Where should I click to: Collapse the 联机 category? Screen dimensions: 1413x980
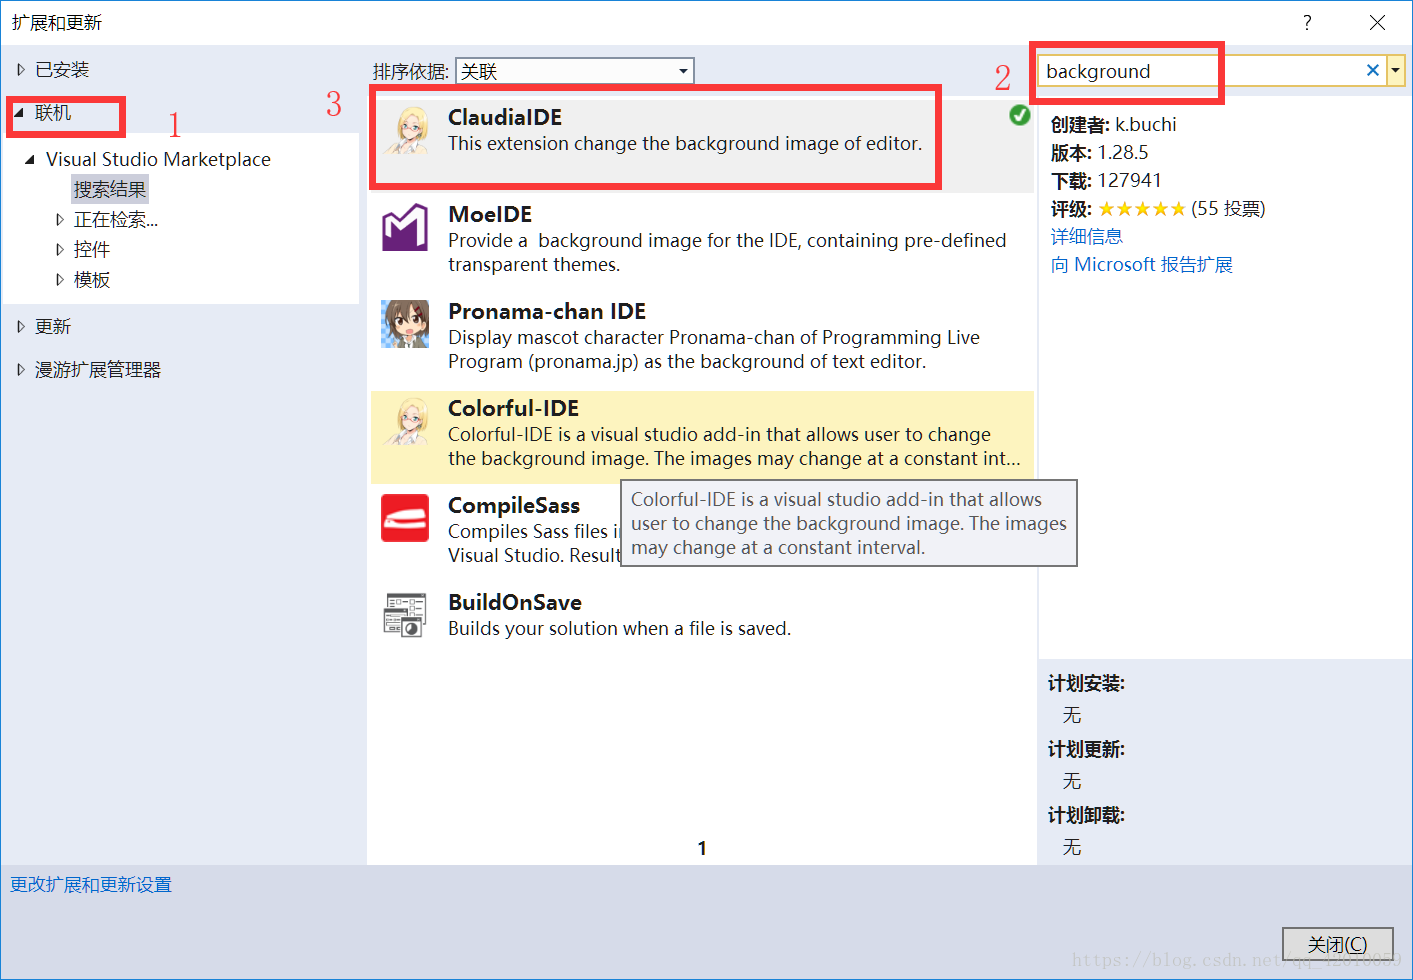(x=19, y=113)
